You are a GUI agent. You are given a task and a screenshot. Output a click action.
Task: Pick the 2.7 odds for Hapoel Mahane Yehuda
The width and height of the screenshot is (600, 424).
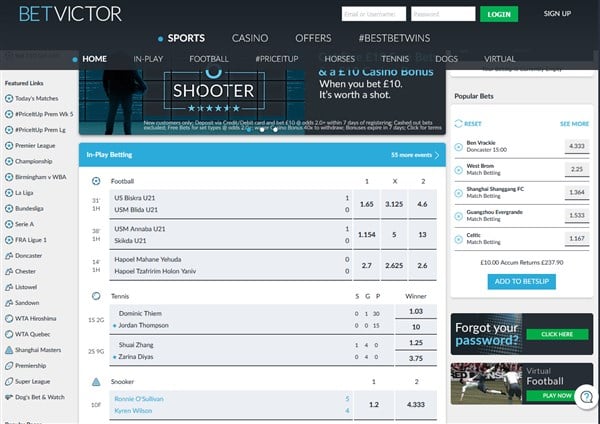[367, 265]
